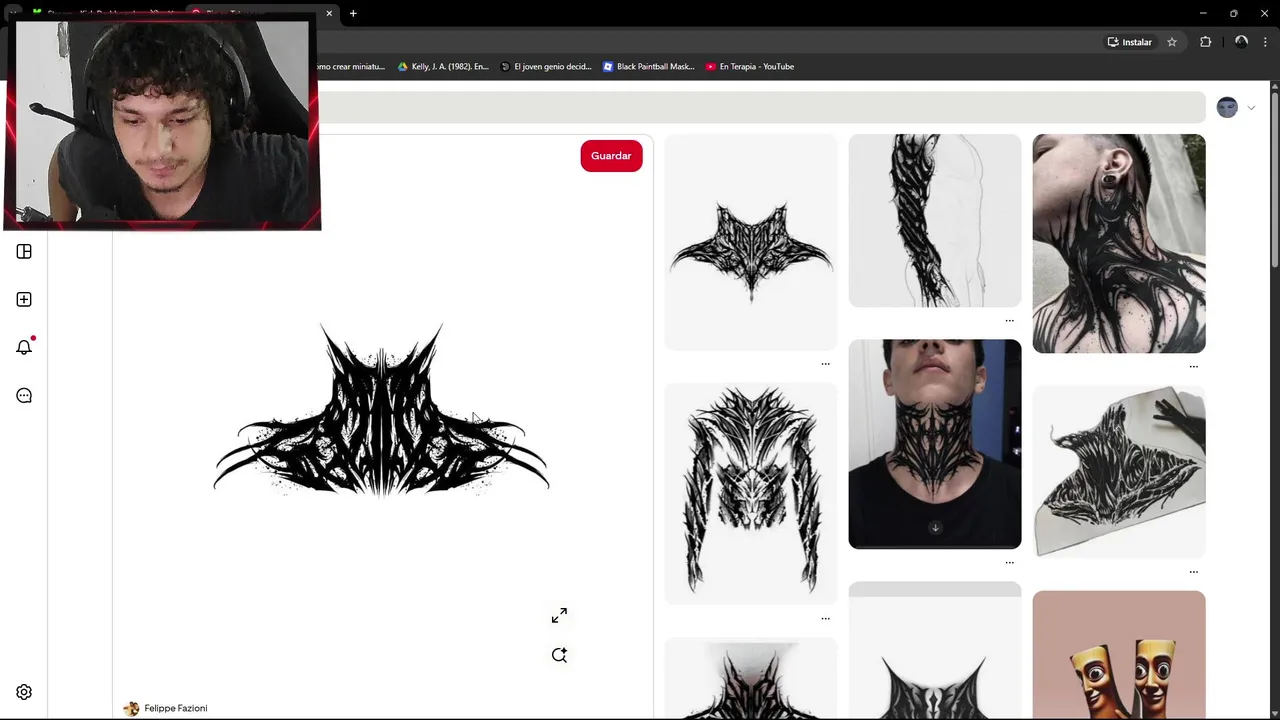This screenshot has height=720, width=1280.
Task: Open more options under side neck tattoo photo
Action: [1193, 367]
